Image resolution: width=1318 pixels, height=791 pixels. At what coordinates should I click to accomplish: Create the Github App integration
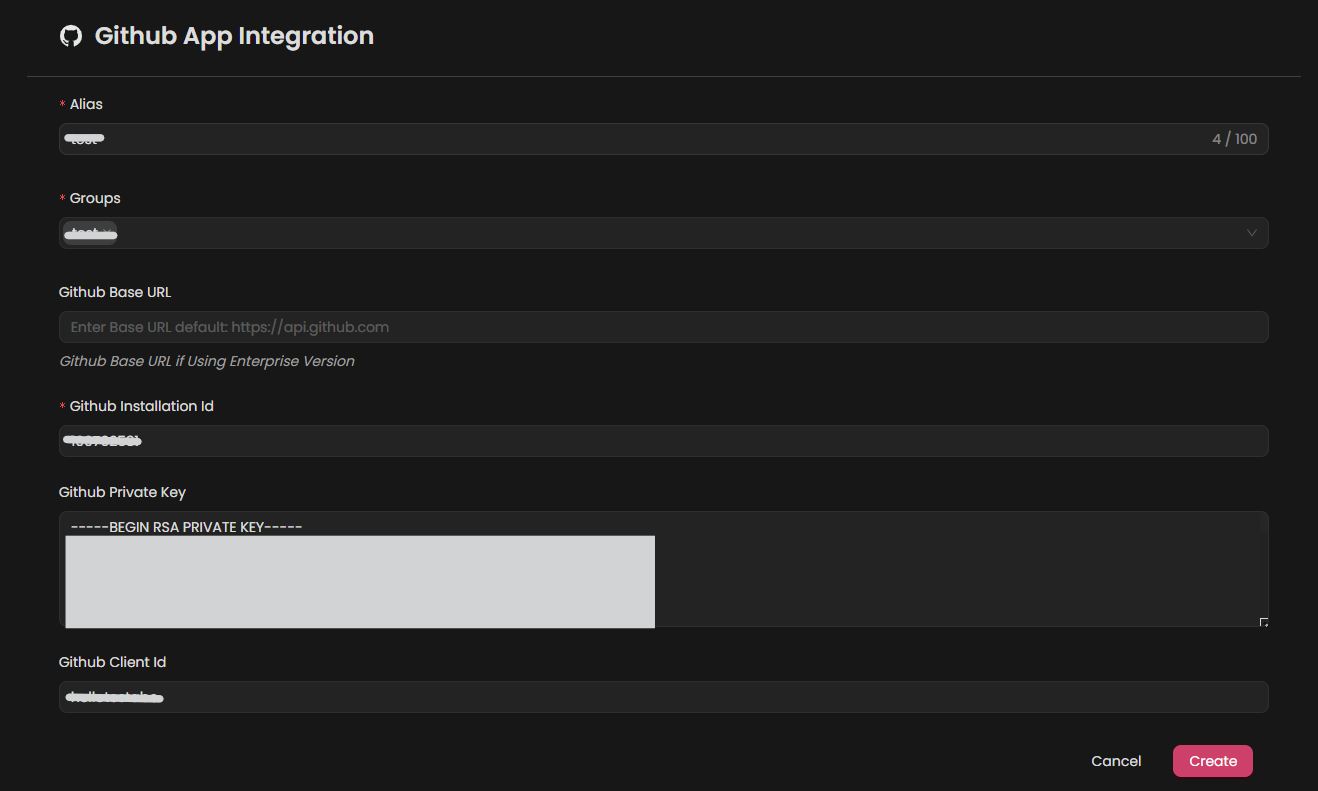(1212, 761)
